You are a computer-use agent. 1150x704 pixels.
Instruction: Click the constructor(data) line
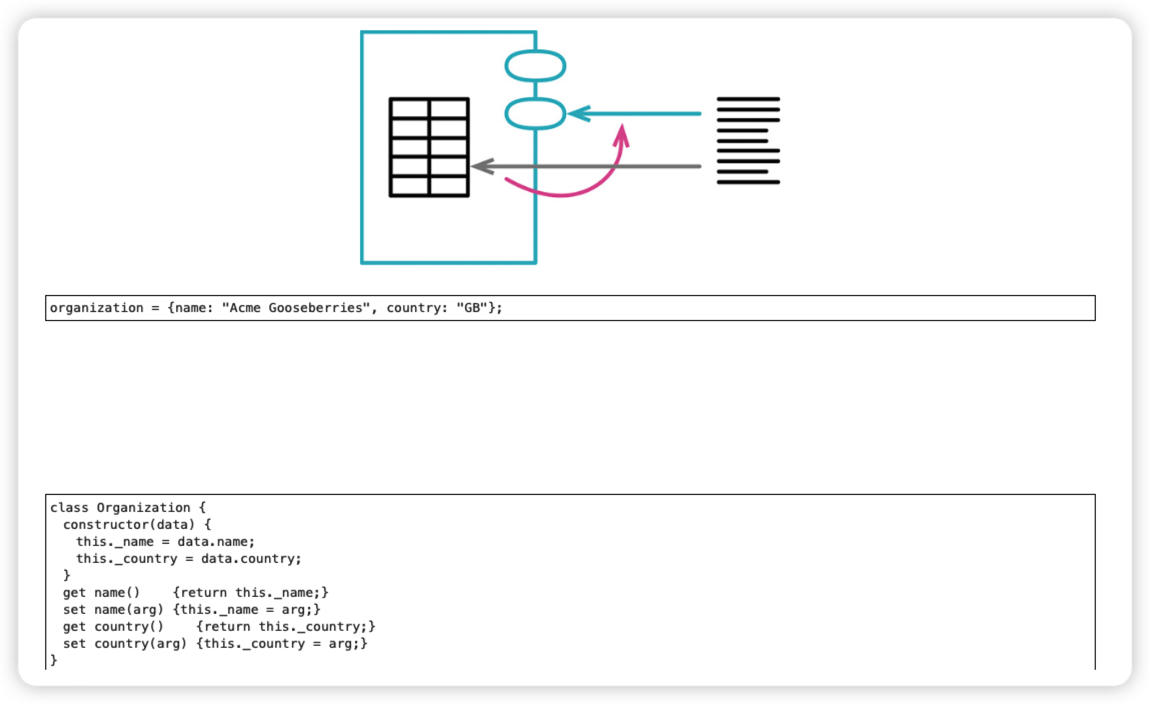coord(136,524)
